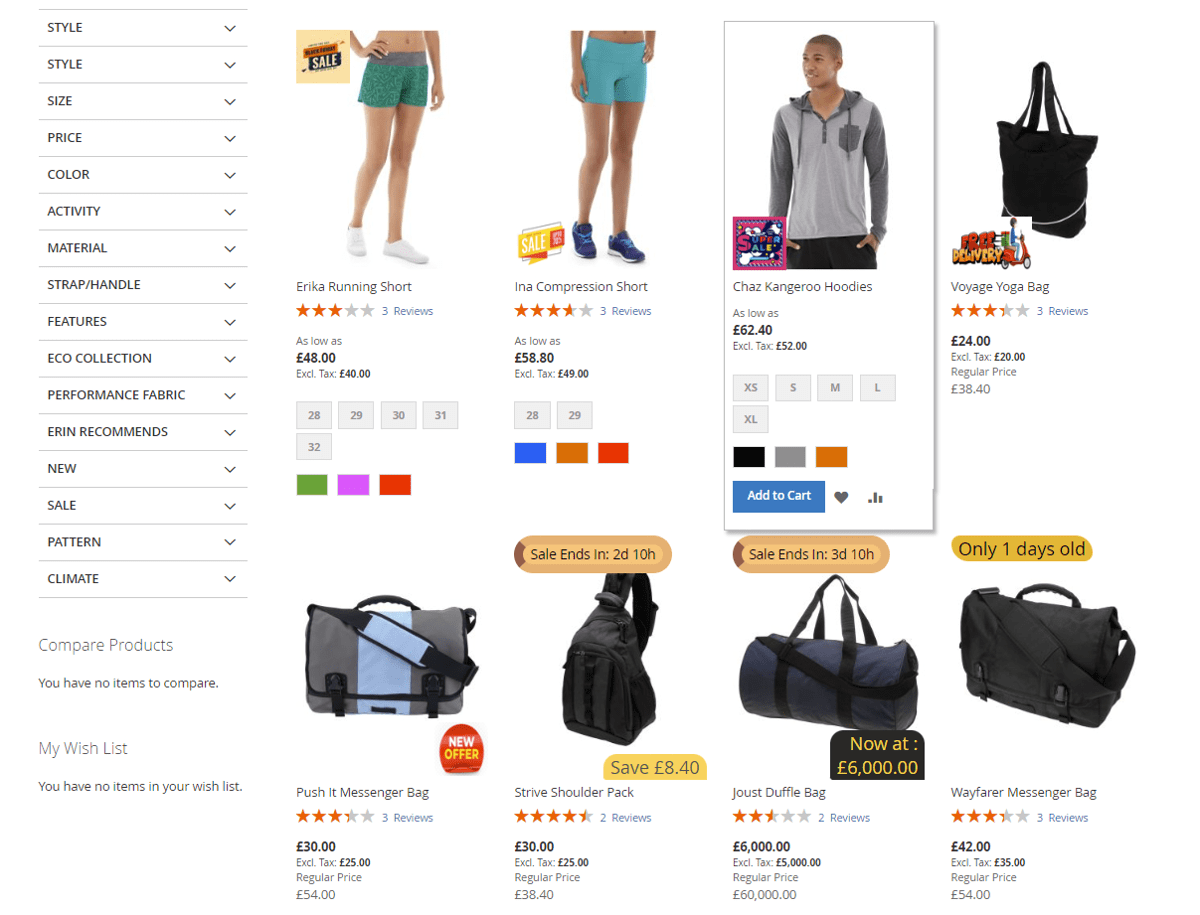Add Chaz Kangeroo Hoodies to wish list
This screenshot has height=915, width=1200.
tap(841, 497)
